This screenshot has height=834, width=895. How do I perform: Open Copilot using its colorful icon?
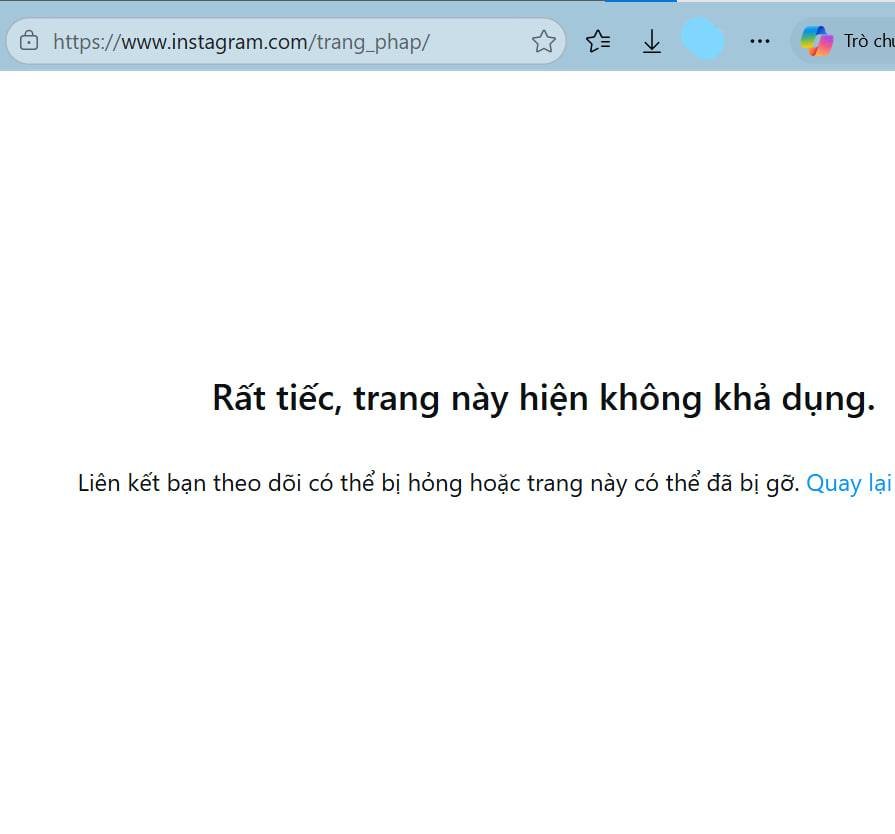pyautogui.click(x=818, y=41)
